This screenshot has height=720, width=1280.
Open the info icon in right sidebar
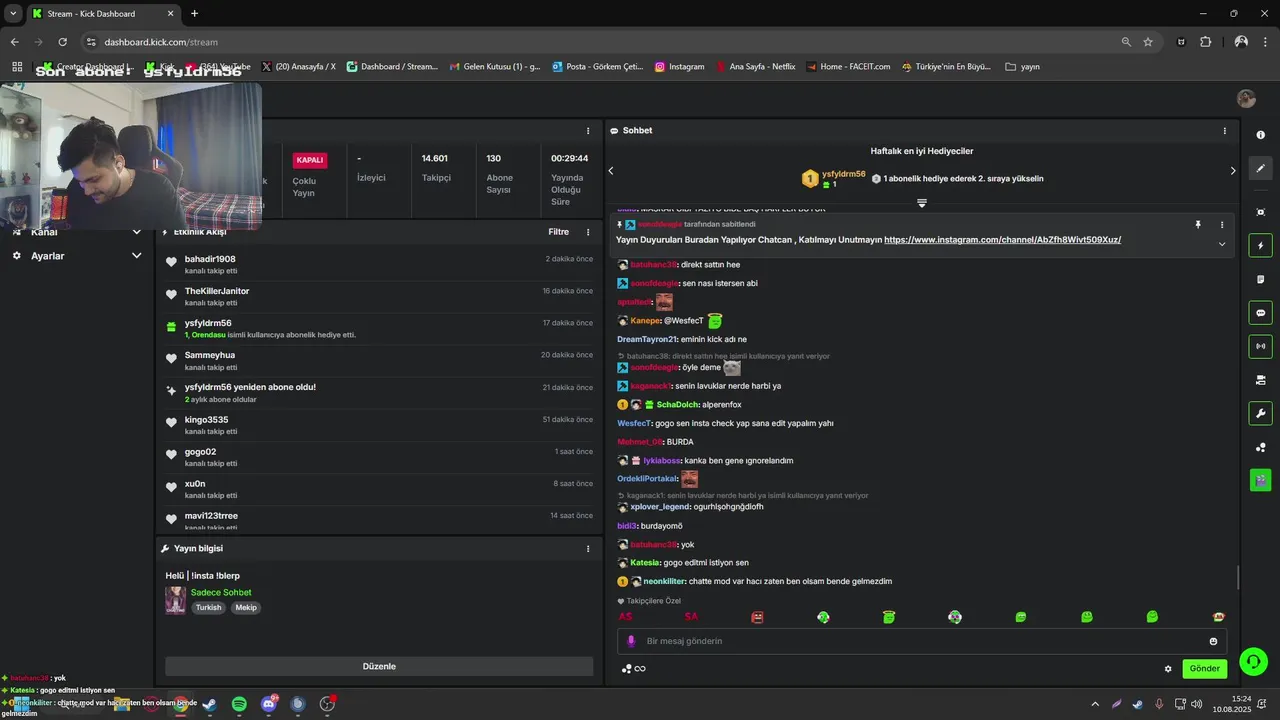pyautogui.click(x=1260, y=134)
